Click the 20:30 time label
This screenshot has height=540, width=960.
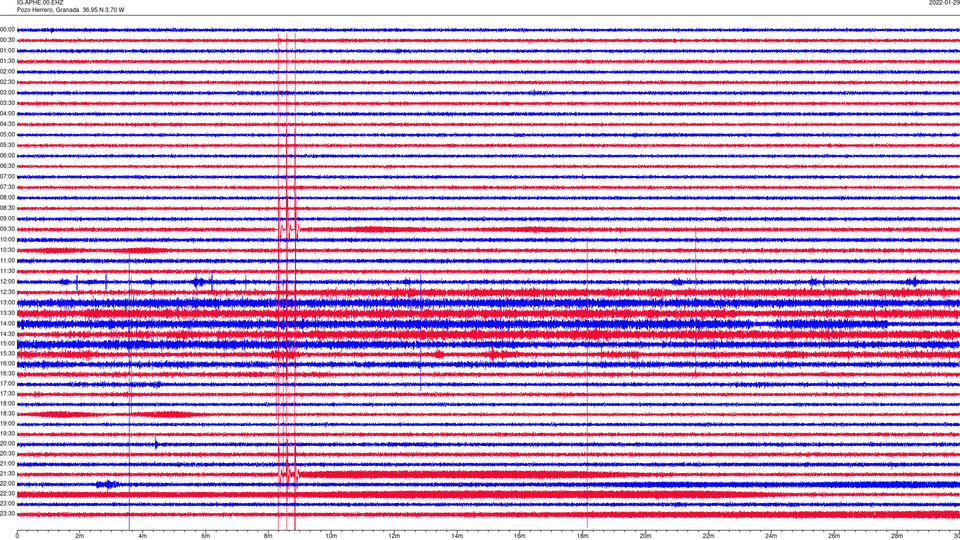point(8,454)
